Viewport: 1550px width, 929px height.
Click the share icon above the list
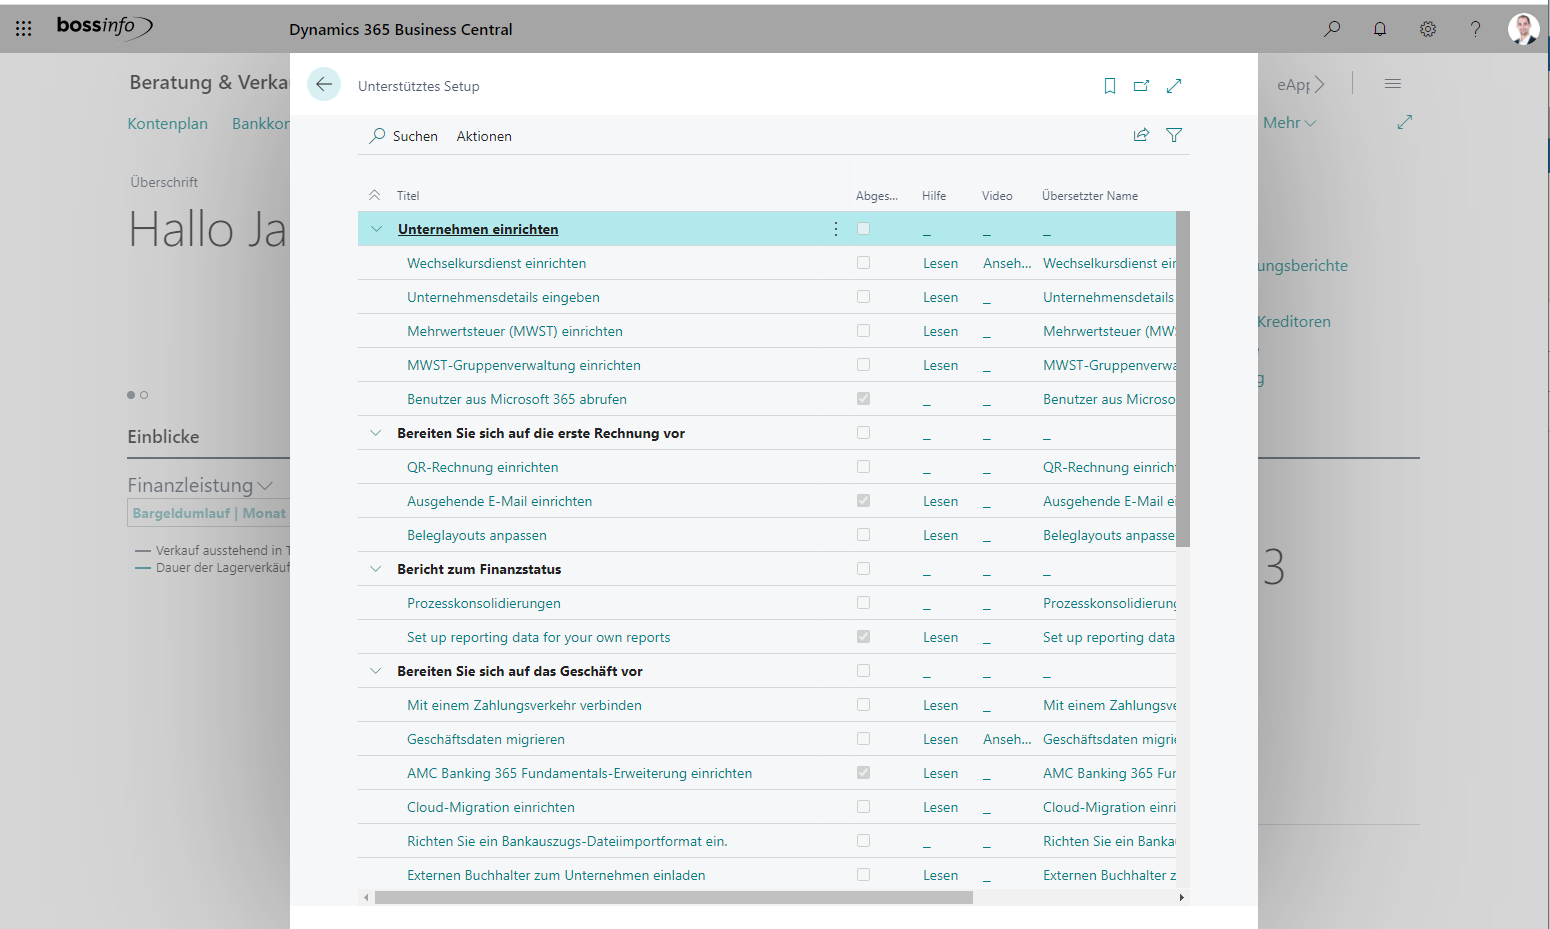[x=1141, y=134]
